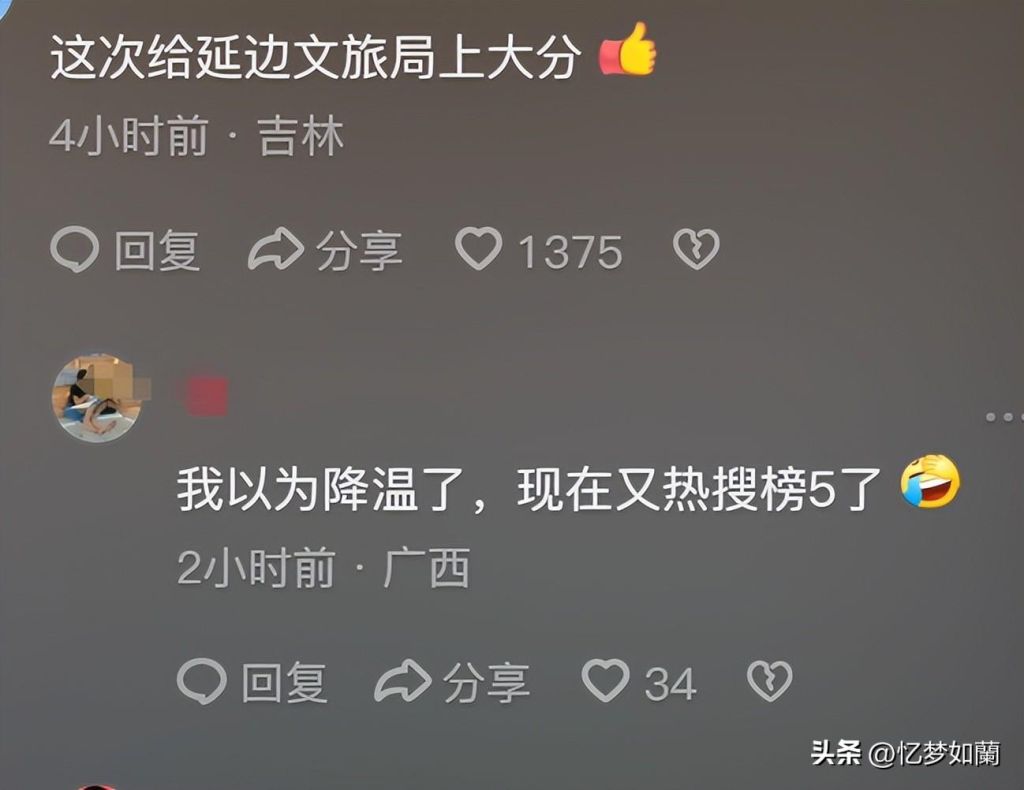
Task: Click the 回复 label under second comment
Action: tap(284, 682)
